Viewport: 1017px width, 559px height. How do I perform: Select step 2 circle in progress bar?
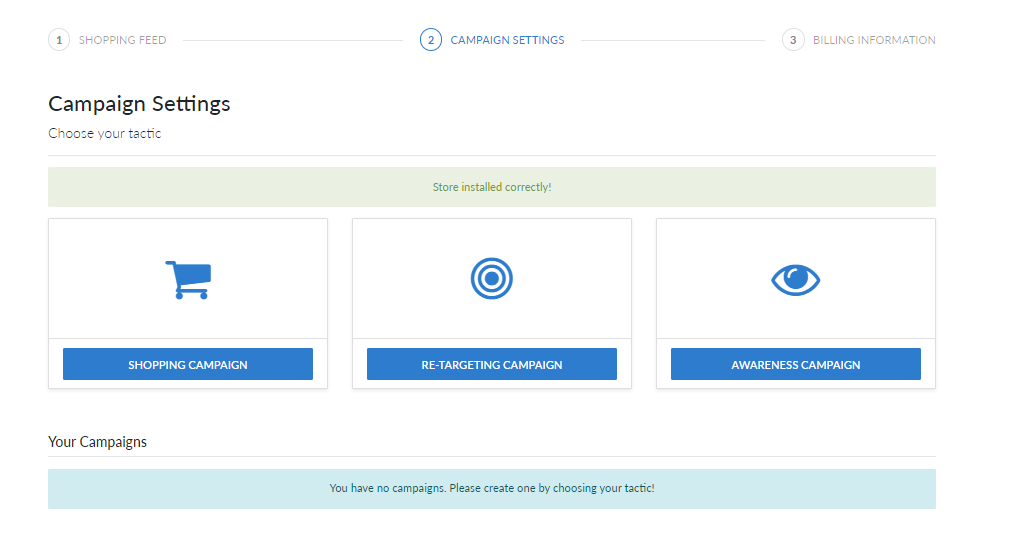(x=431, y=40)
